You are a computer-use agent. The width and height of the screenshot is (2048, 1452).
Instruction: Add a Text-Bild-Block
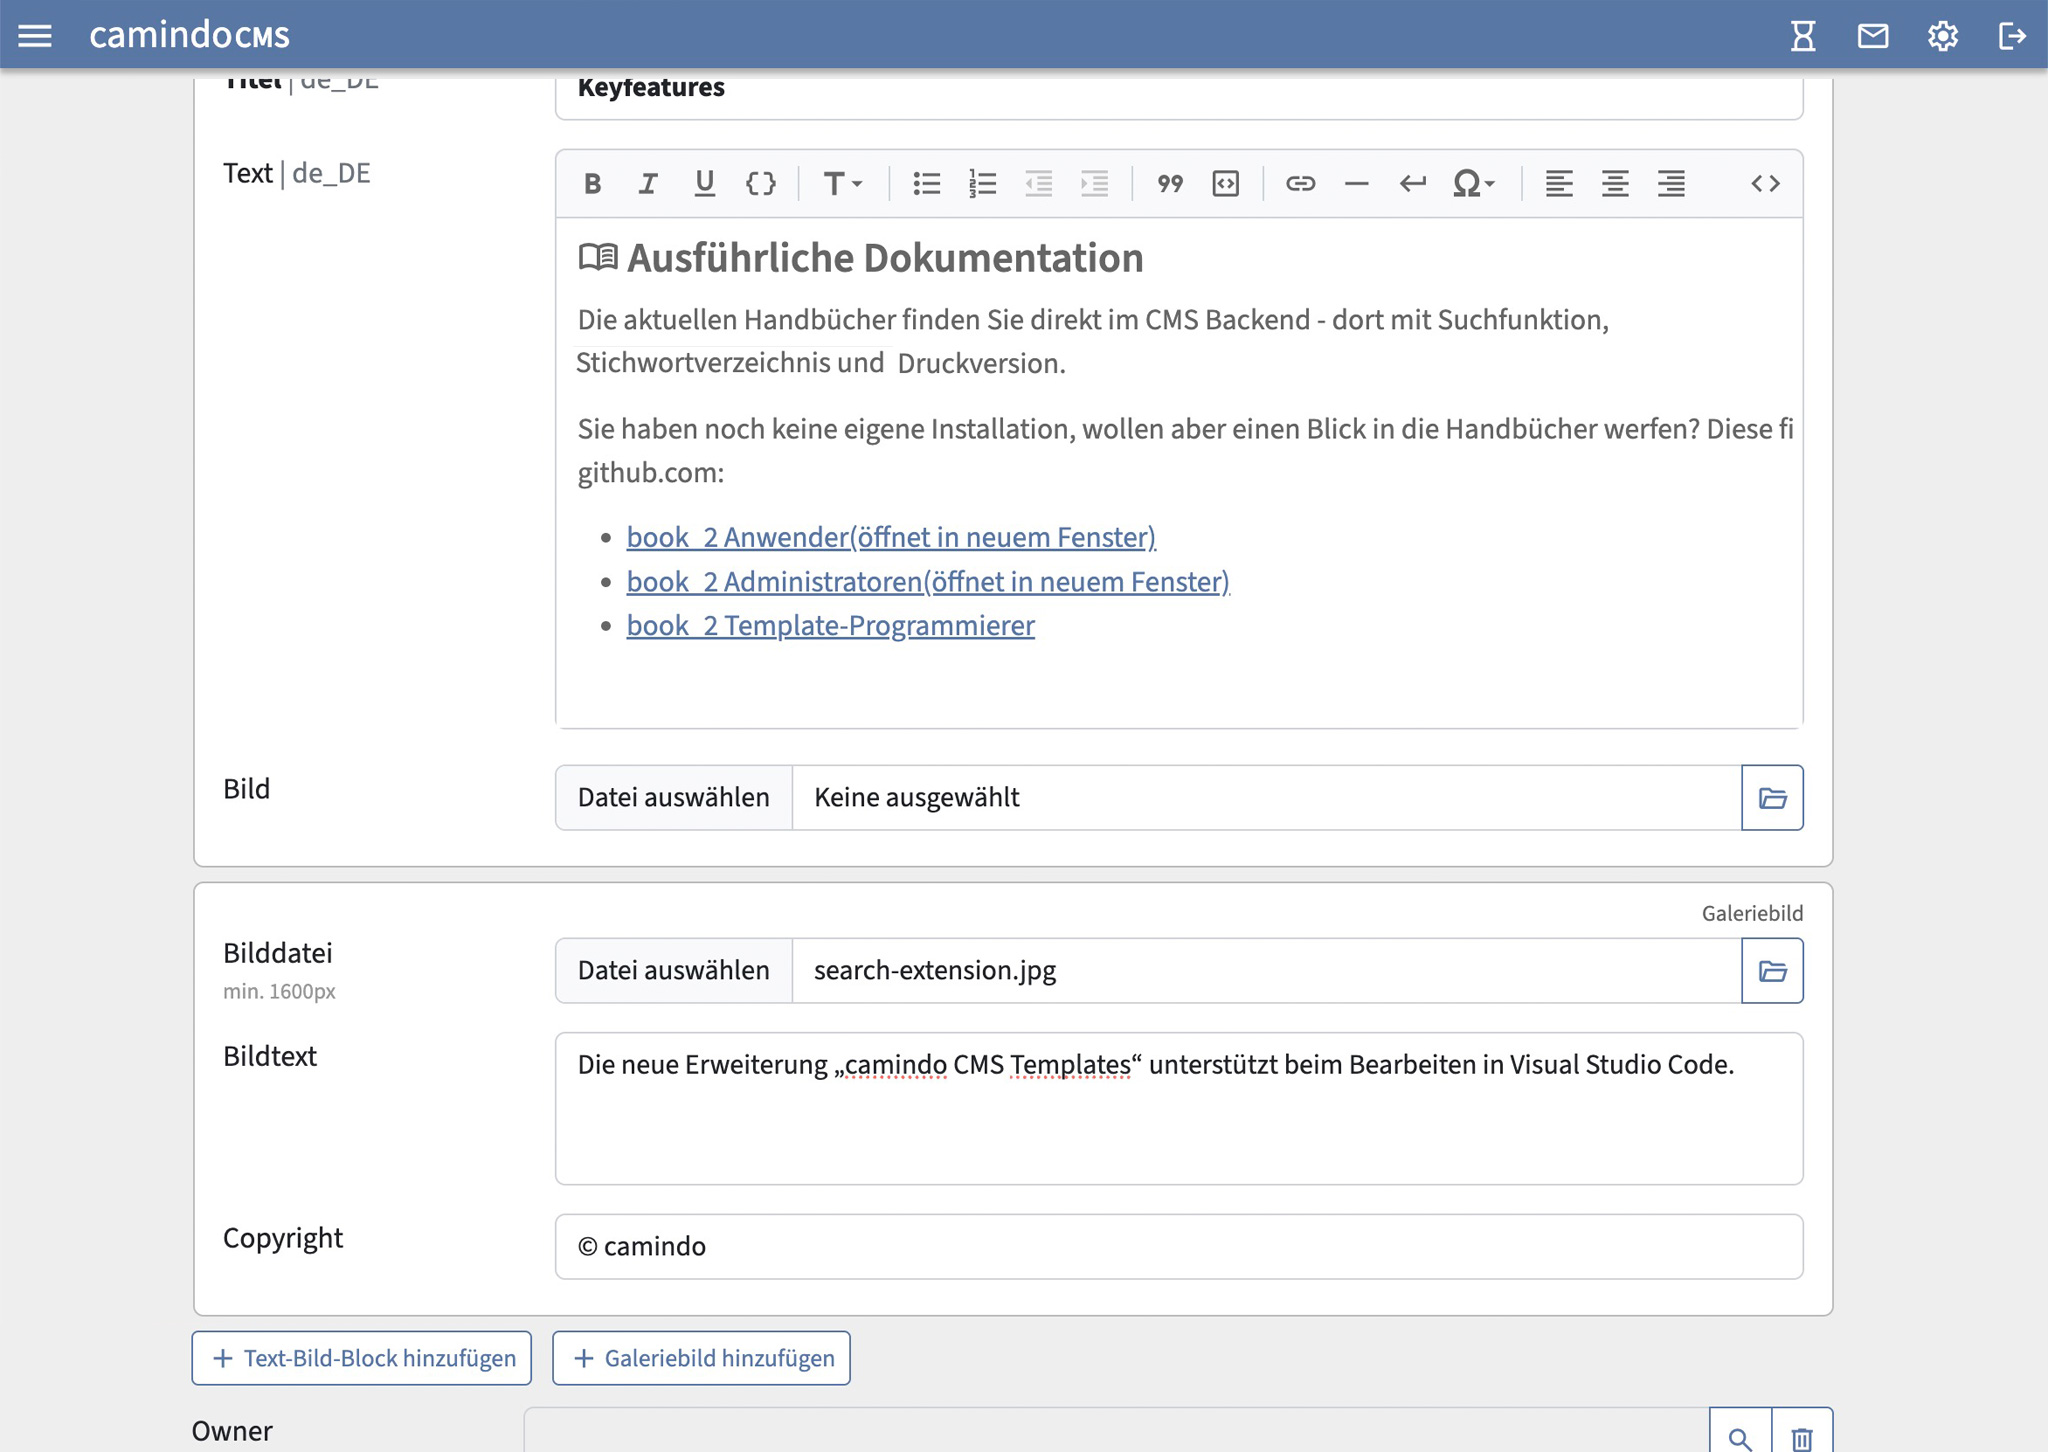coord(362,1358)
